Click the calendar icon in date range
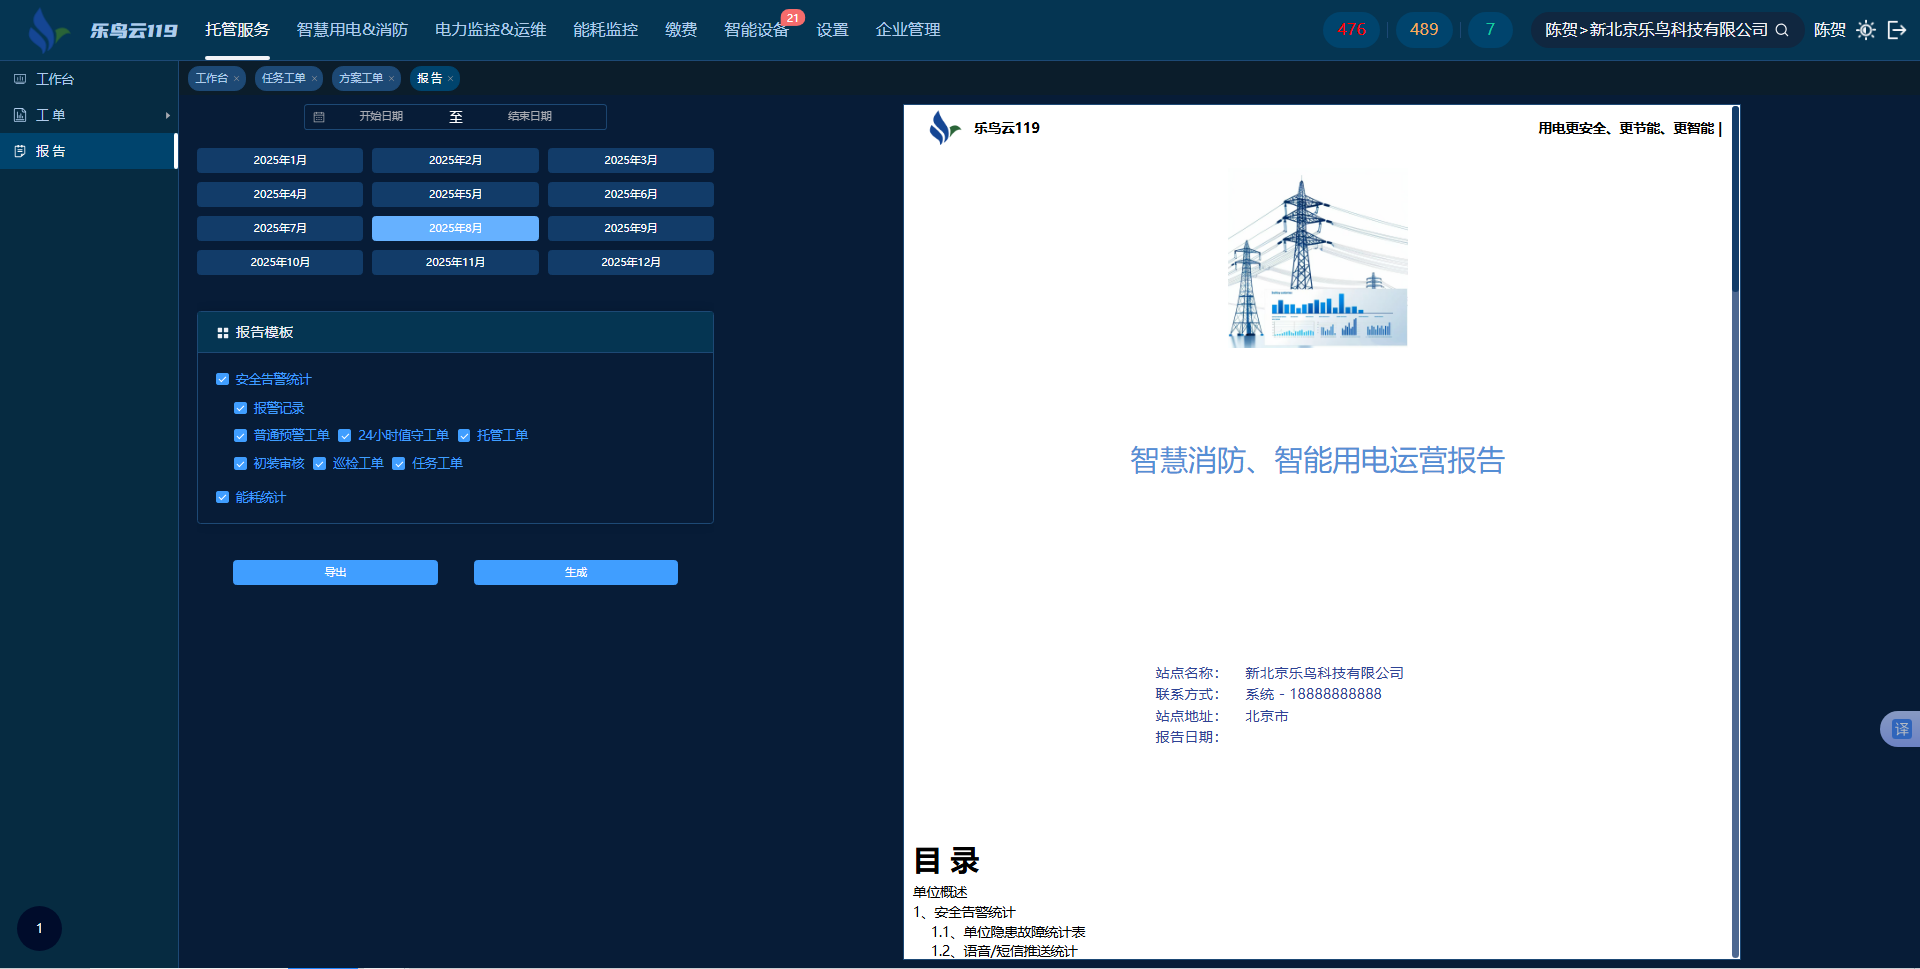 pos(319,117)
